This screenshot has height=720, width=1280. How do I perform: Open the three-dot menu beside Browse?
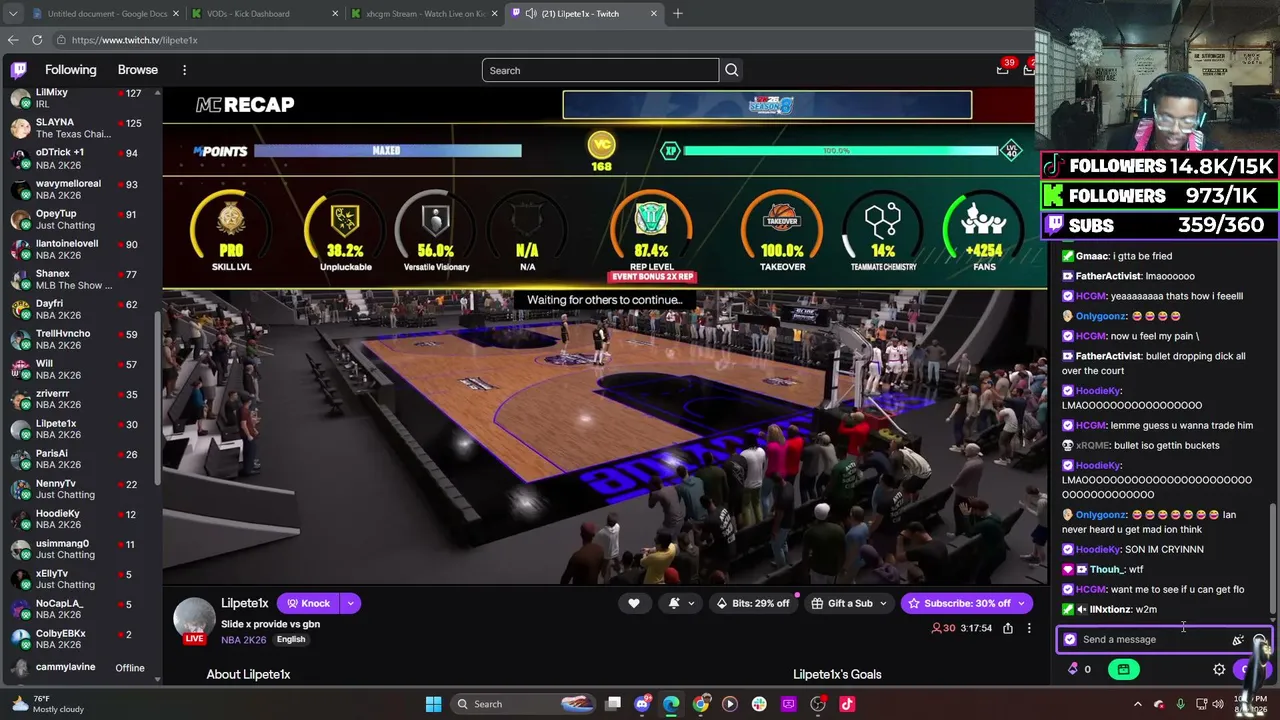184,70
